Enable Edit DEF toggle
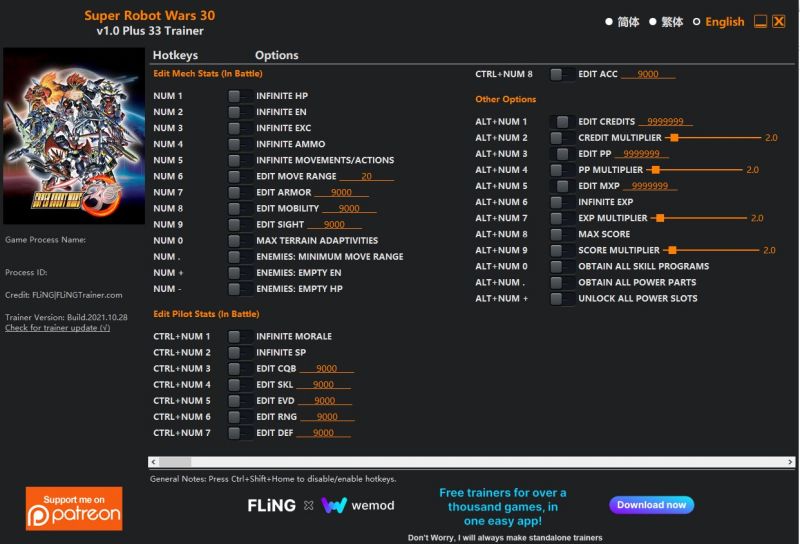This screenshot has width=800, height=544. click(240, 433)
